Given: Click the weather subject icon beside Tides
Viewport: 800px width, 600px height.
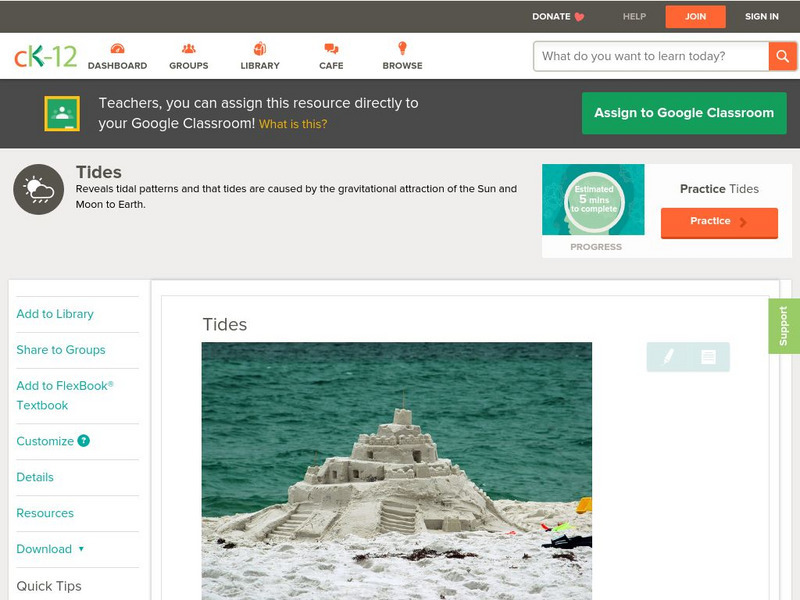Looking at the screenshot, I should click(39, 189).
